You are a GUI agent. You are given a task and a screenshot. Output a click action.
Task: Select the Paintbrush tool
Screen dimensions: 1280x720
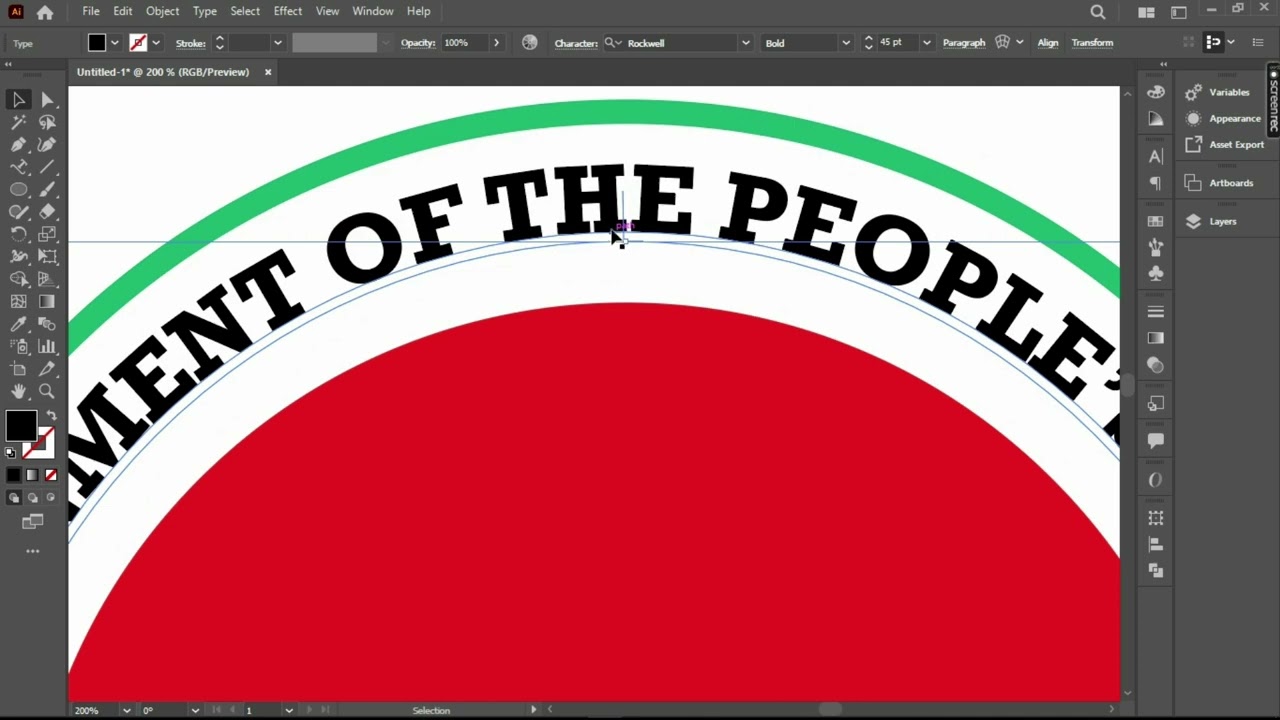(47, 189)
